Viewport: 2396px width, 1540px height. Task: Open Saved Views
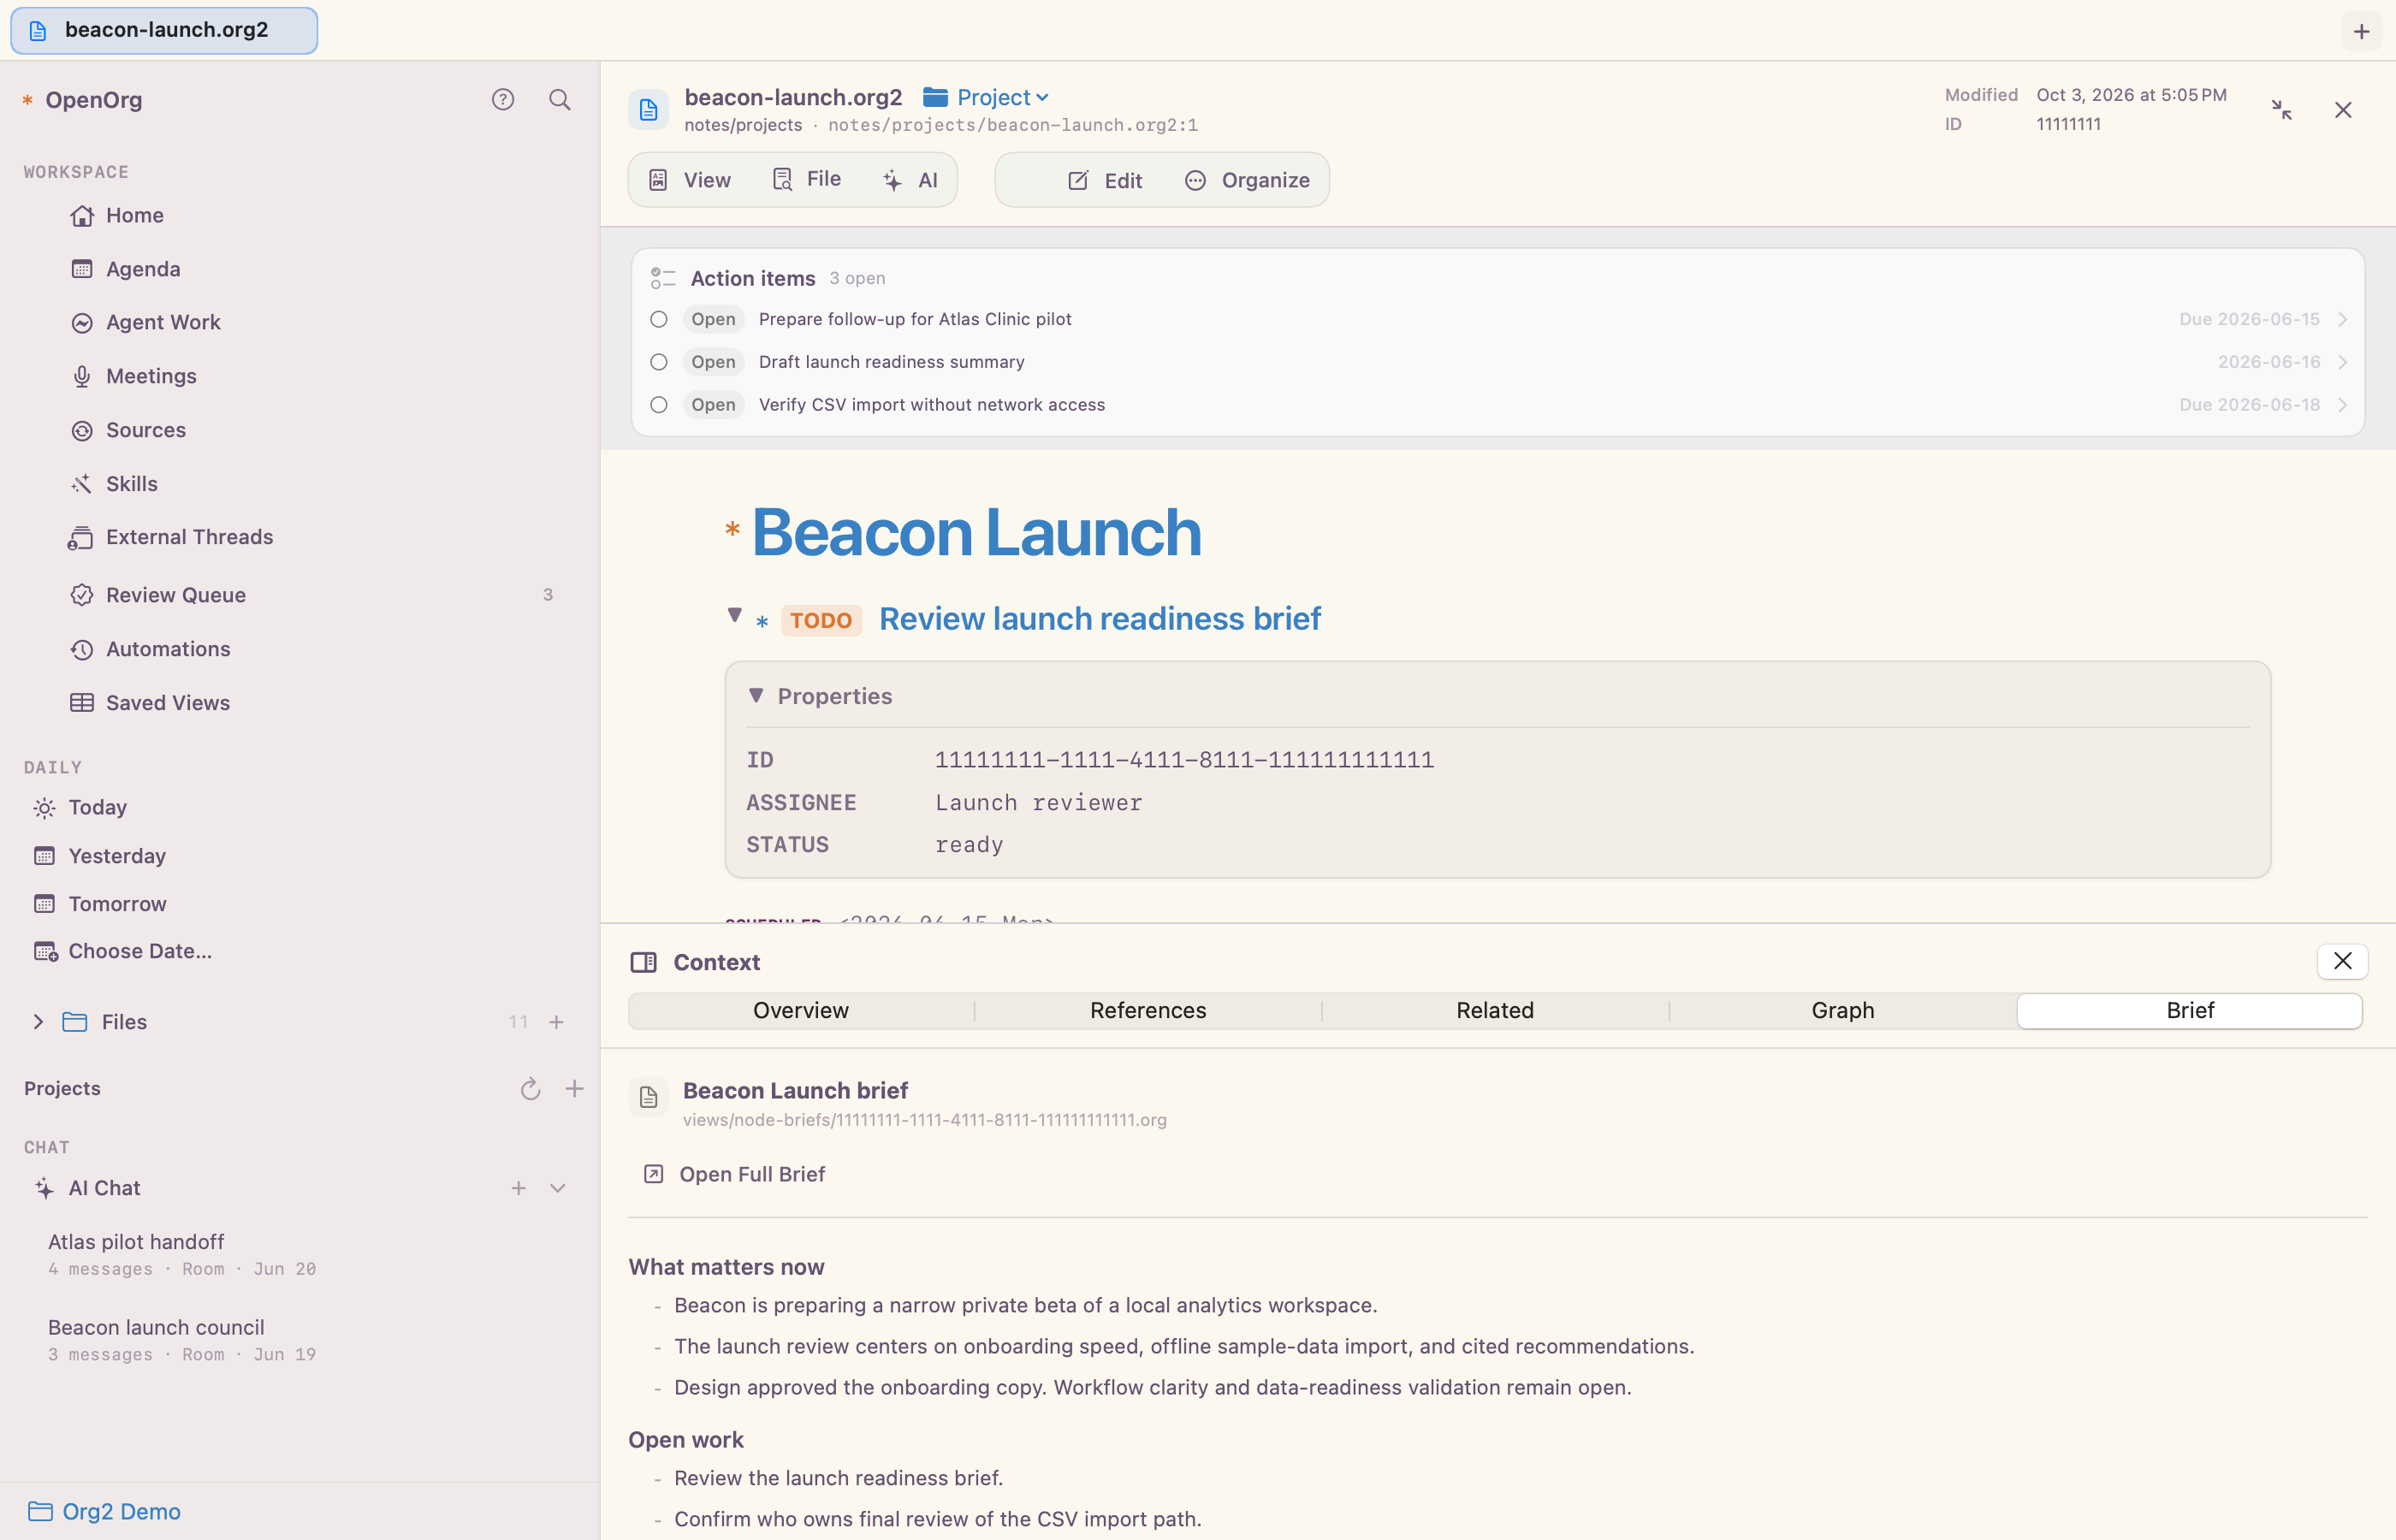point(149,703)
